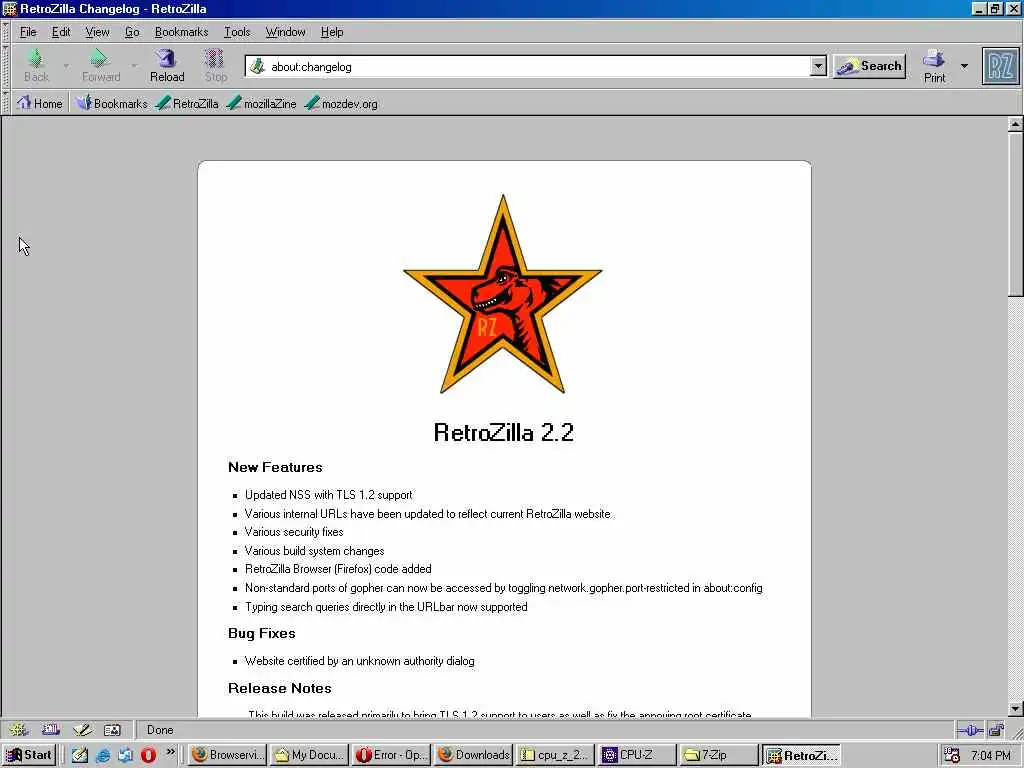Click the page icon in the URL bar
1024x768 pixels.
coord(257,66)
